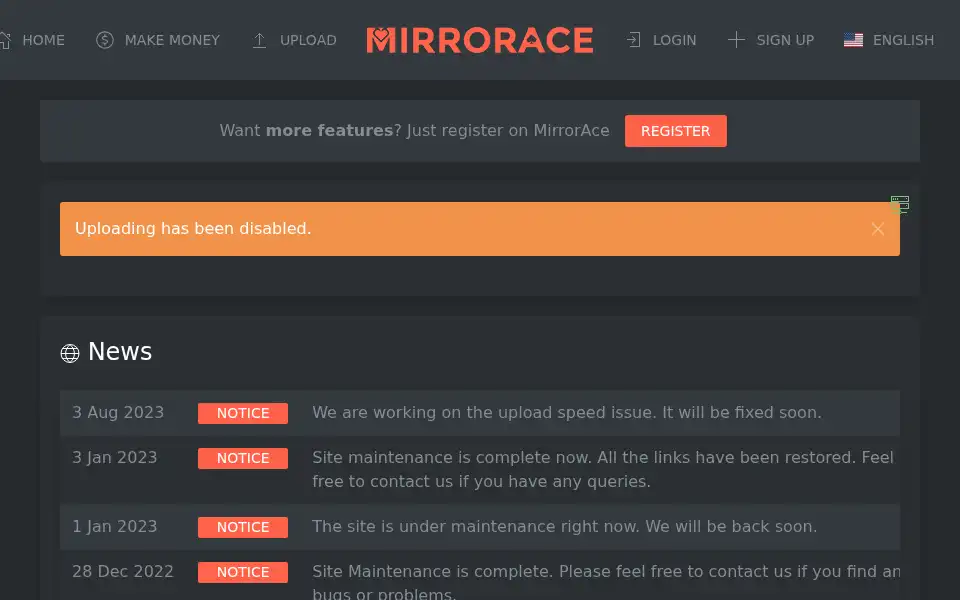Image resolution: width=960 pixels, height=600 pixels.
Task: Click the plus Sign Up icon
Action: click(x=736, y=40)
